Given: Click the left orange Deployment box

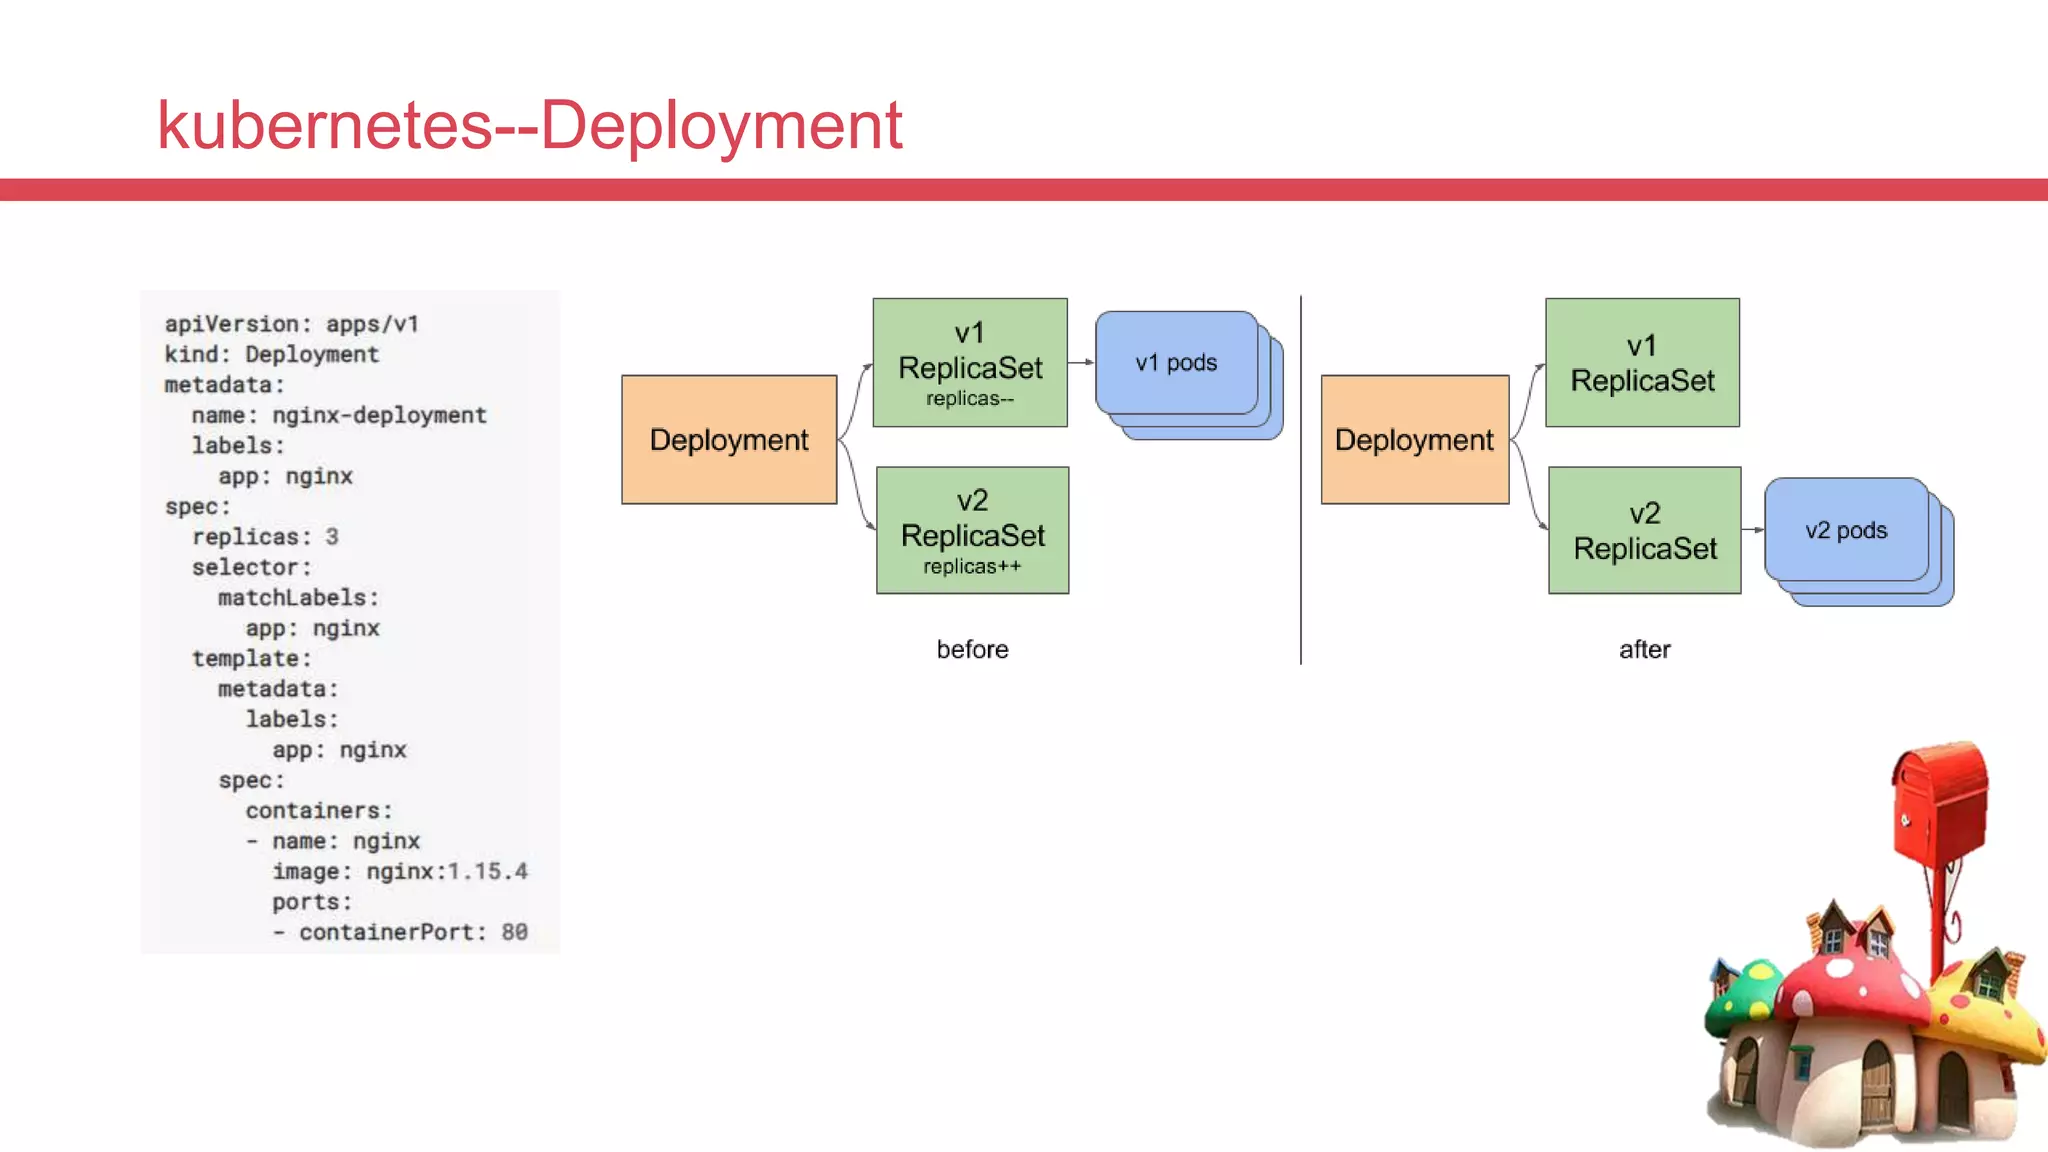Looking at the screenshot, I should (729, 440).
